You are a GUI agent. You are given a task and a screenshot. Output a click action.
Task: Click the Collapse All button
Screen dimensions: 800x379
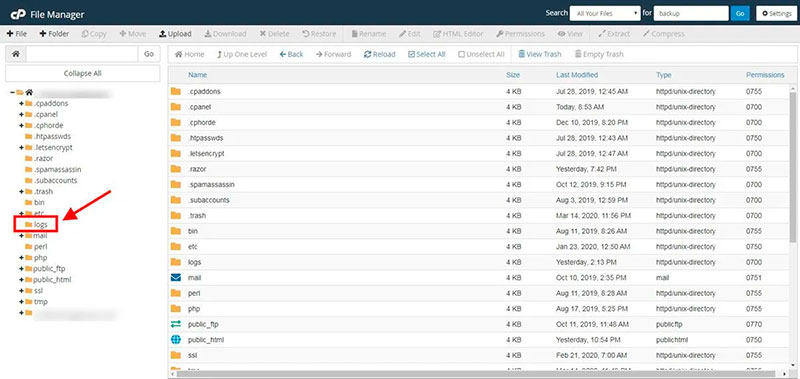pyautogui.click(x=83, y=73)
